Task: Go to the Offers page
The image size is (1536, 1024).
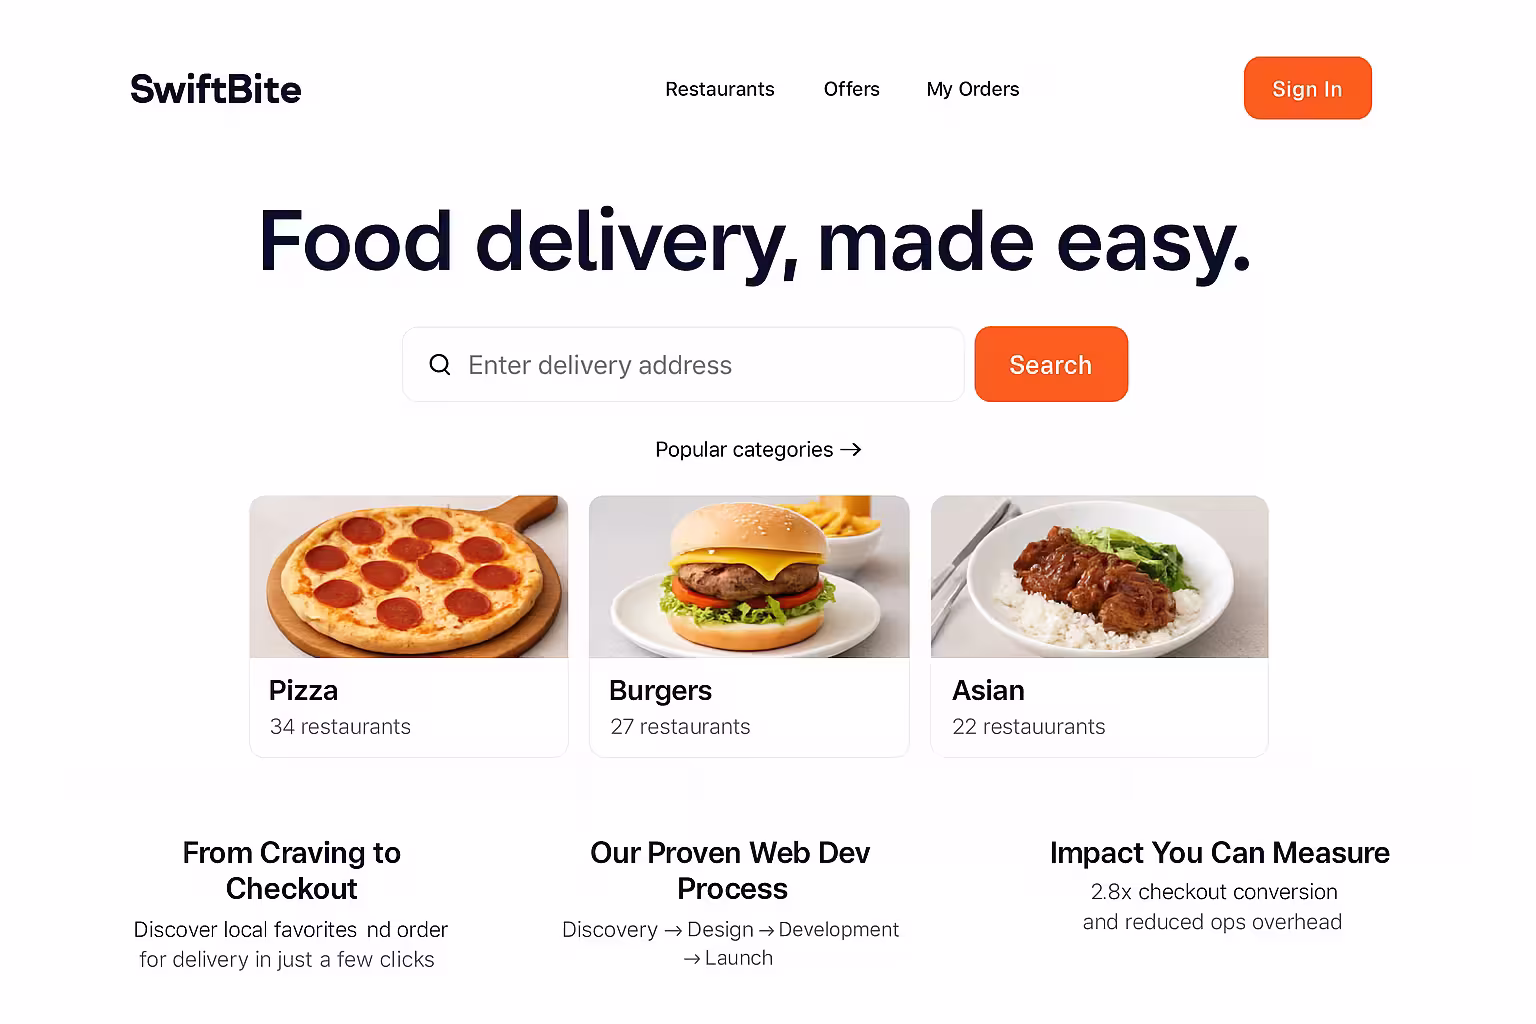Action: click(852, 89)
